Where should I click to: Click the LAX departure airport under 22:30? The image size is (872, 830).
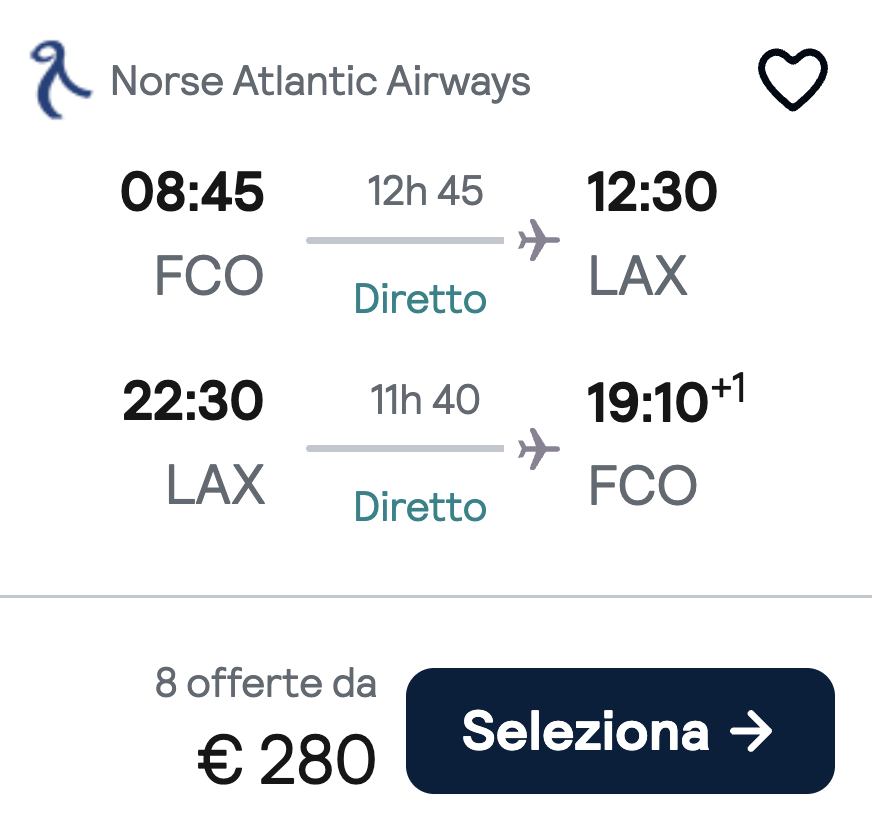click(215, 485)
